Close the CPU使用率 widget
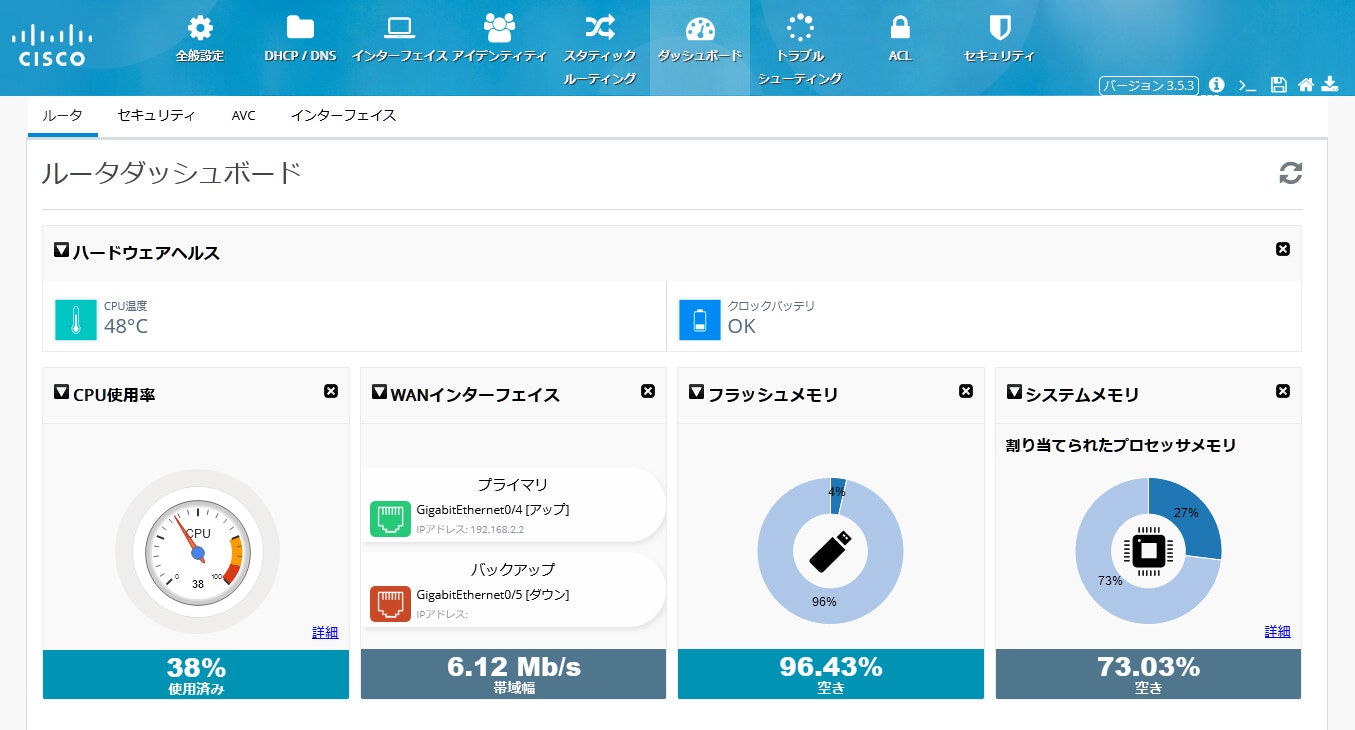The image size is (1355, 730). pos(331,391)
